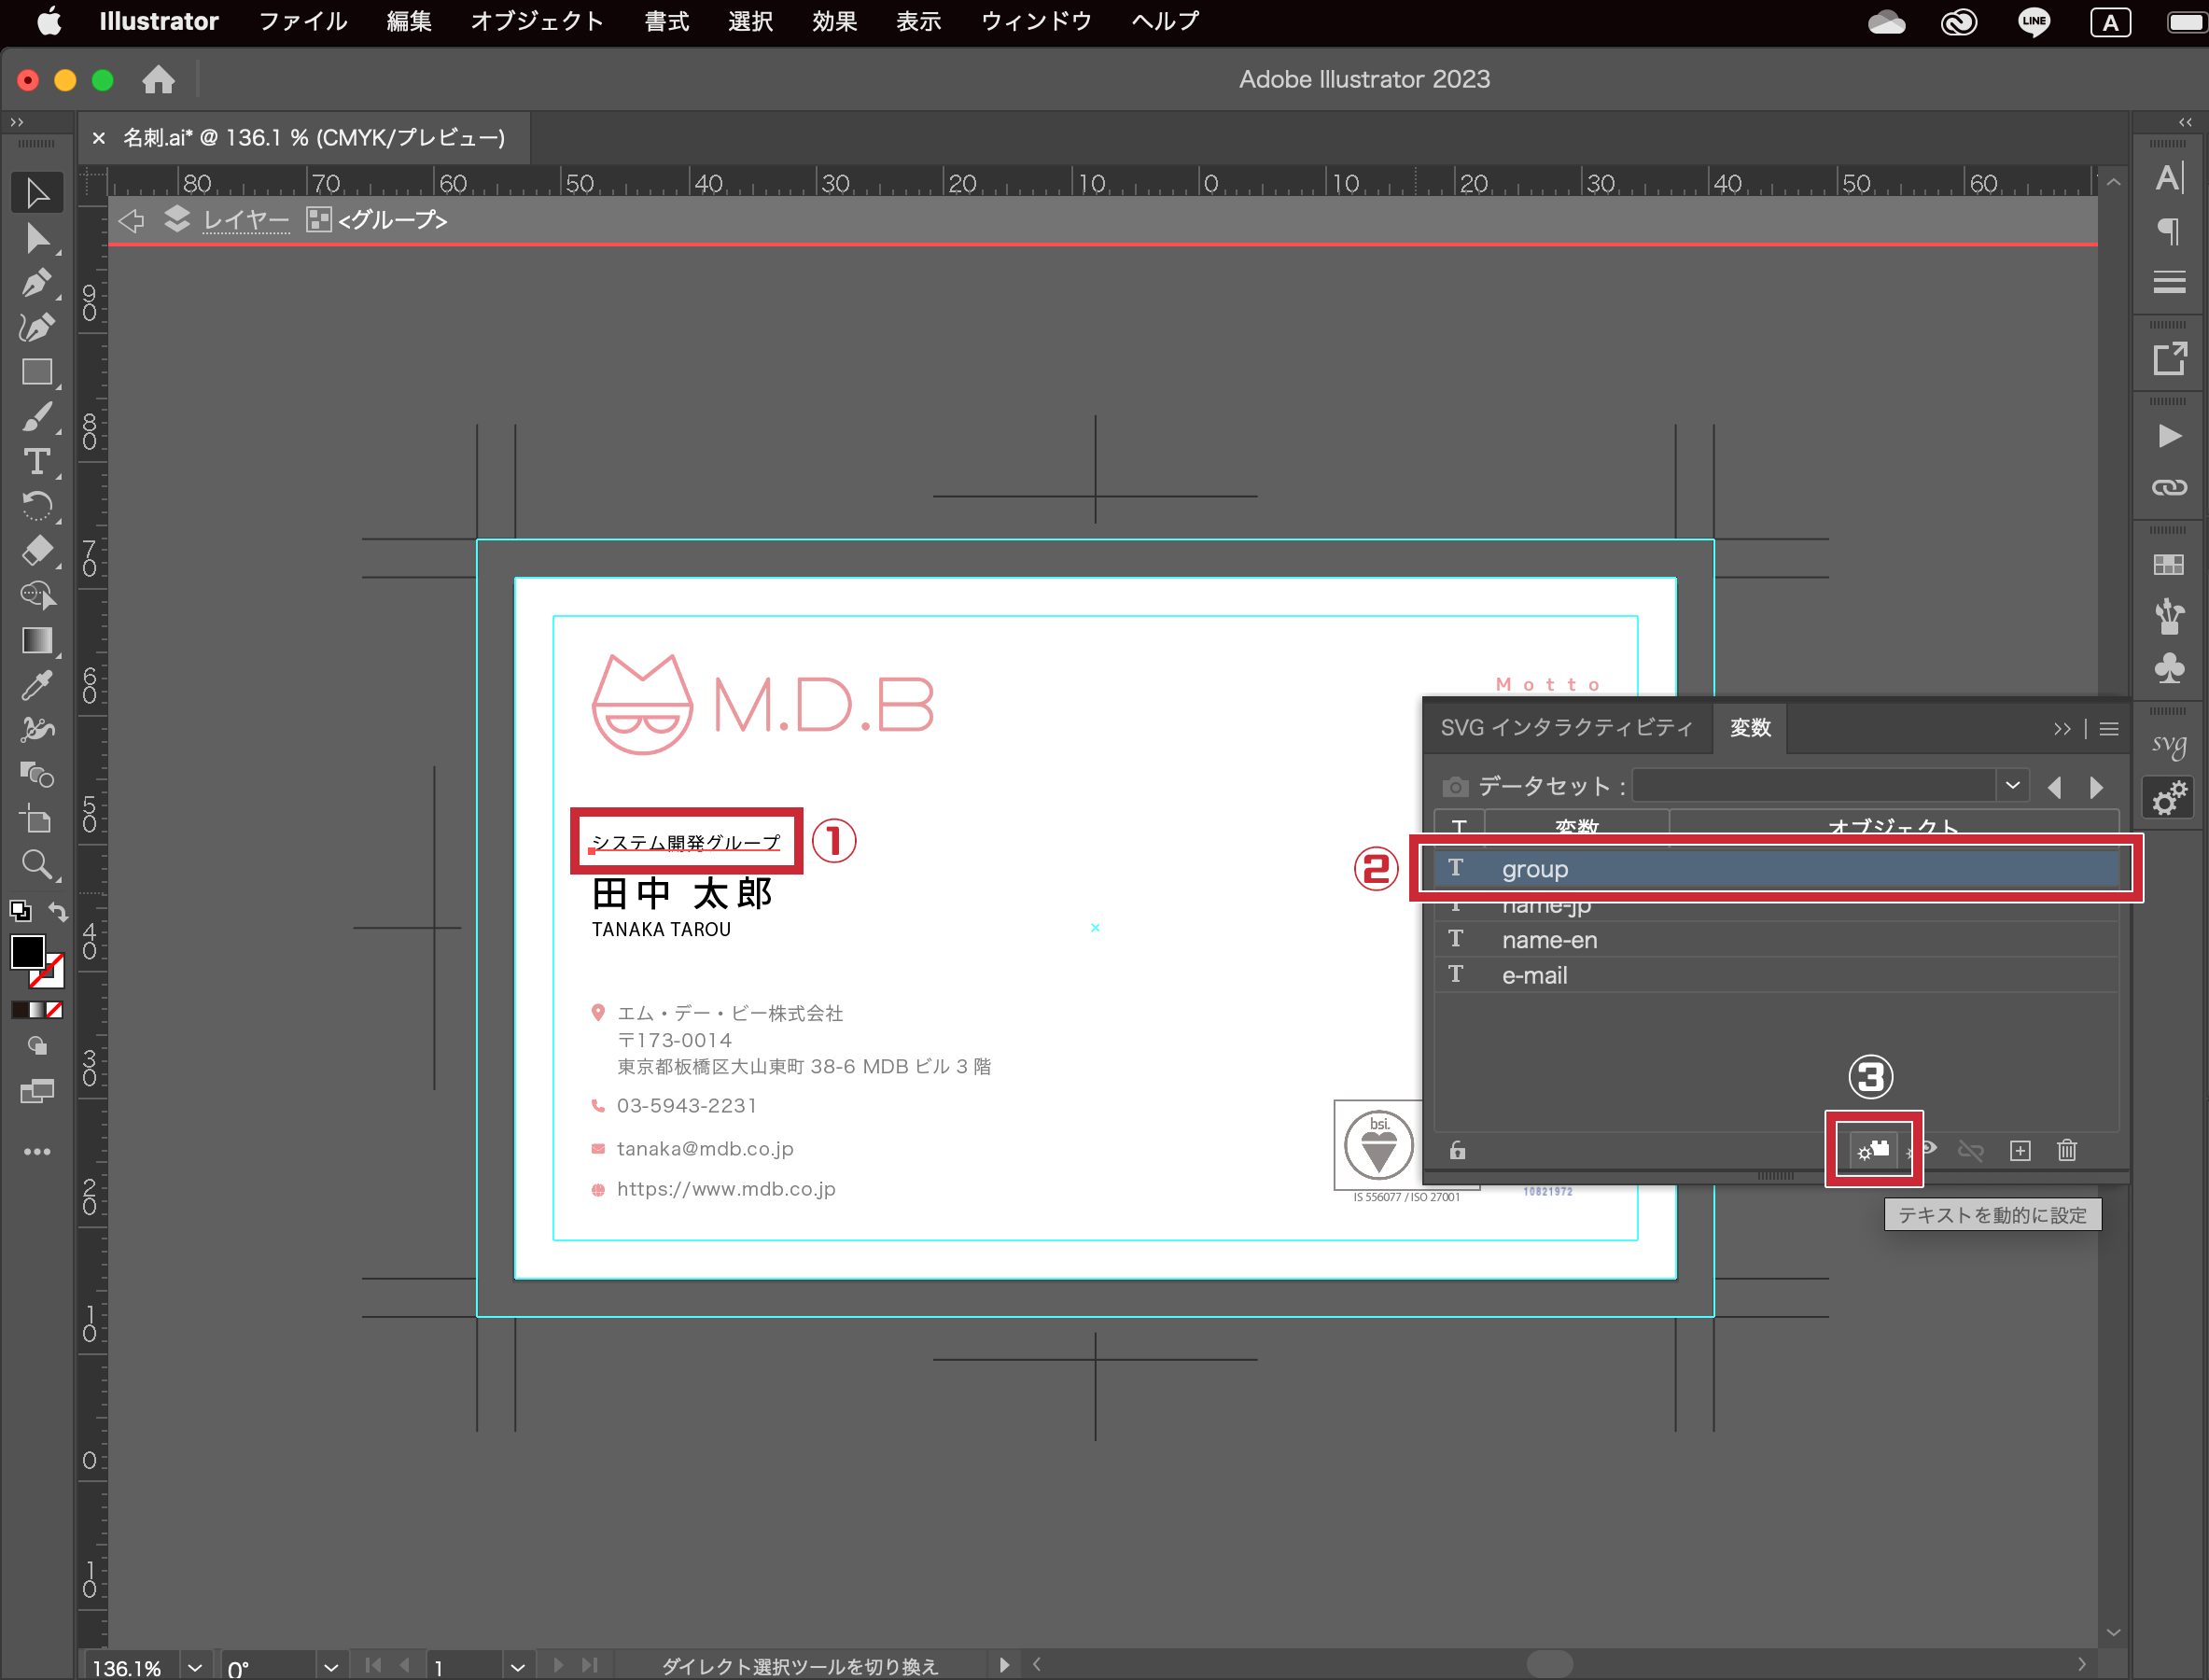The width and height of the screenshot is (2209, 1680).
Task: Delete the variable with trash icon
Action: coord(2067,1151)
